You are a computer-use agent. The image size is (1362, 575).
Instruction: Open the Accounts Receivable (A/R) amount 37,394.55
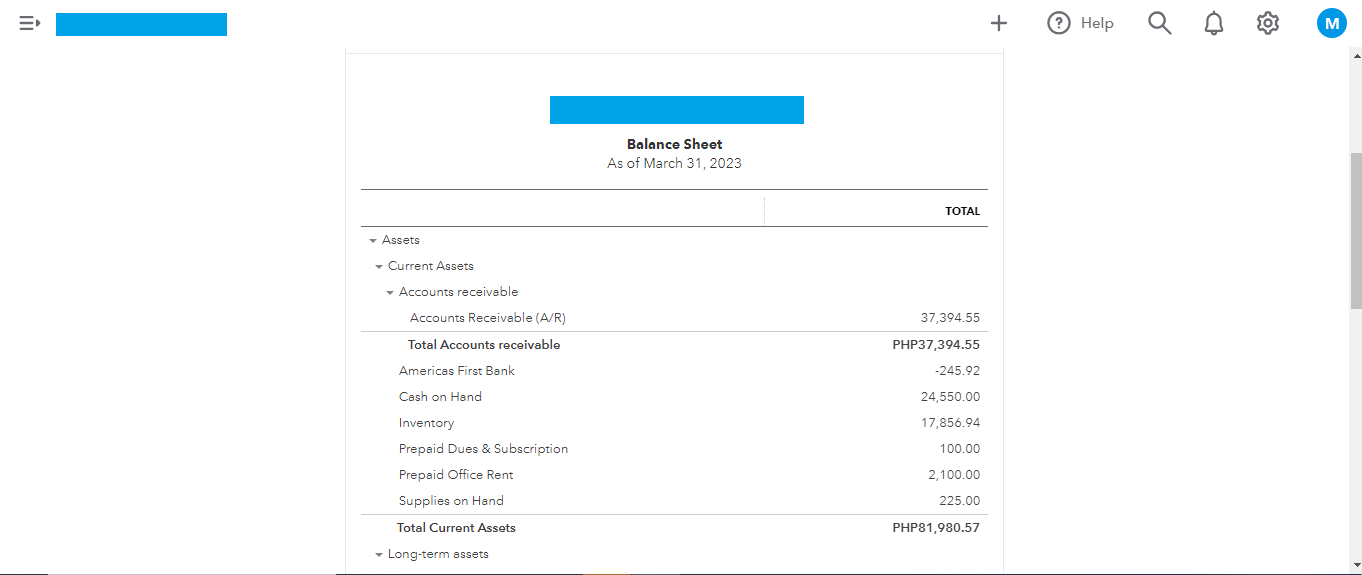click(950, 318)
